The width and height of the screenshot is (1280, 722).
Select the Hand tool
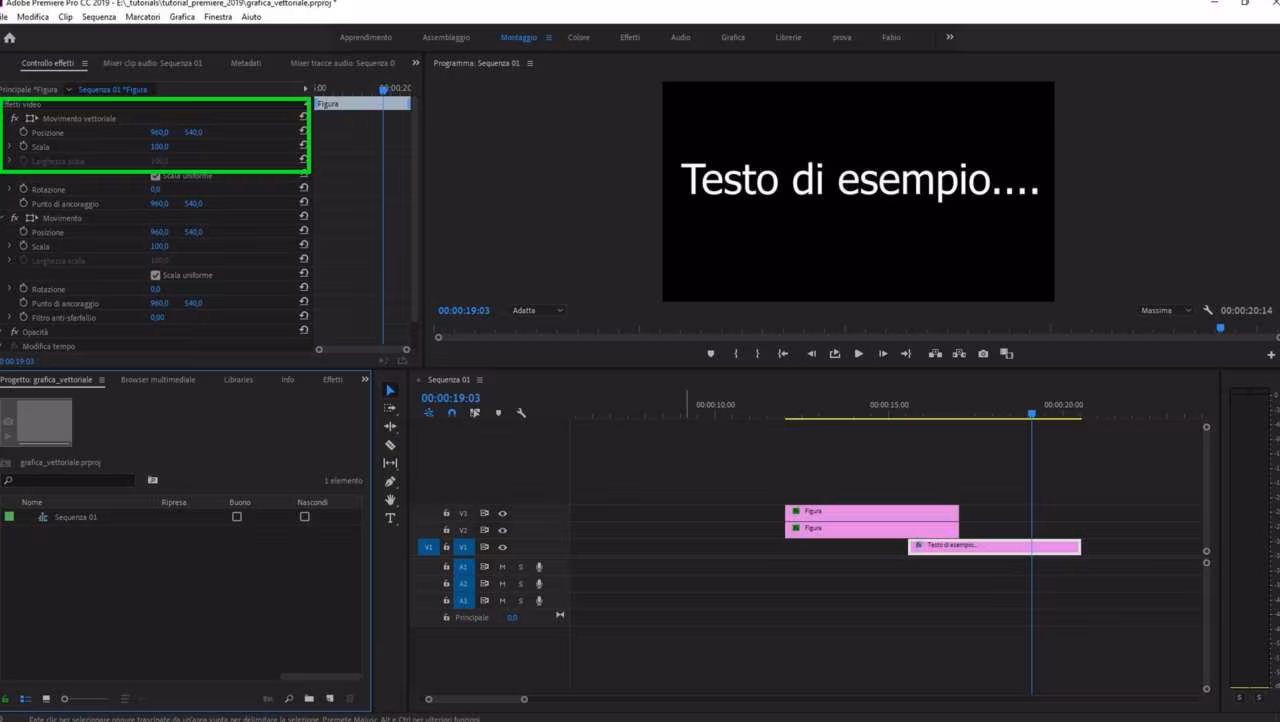391,500
